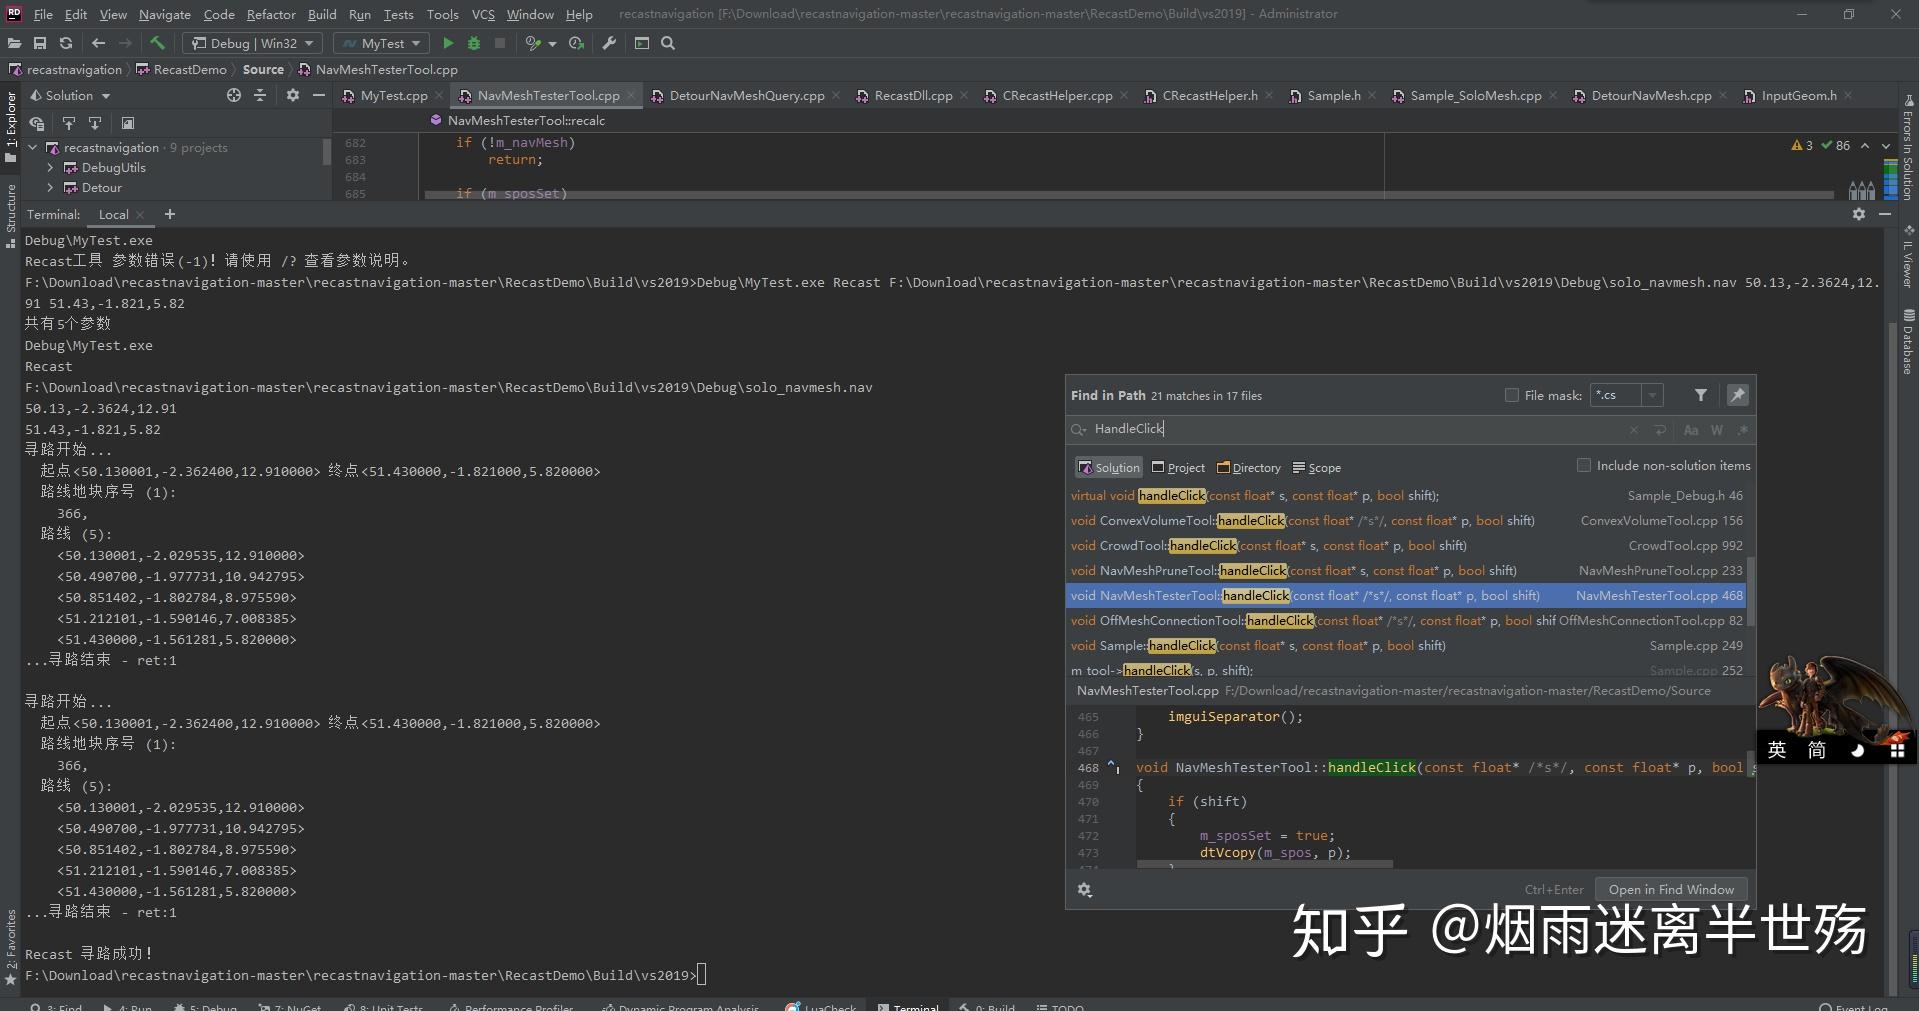Select the Directory search scope
1919x1011 pixels.
[1248, 467]
